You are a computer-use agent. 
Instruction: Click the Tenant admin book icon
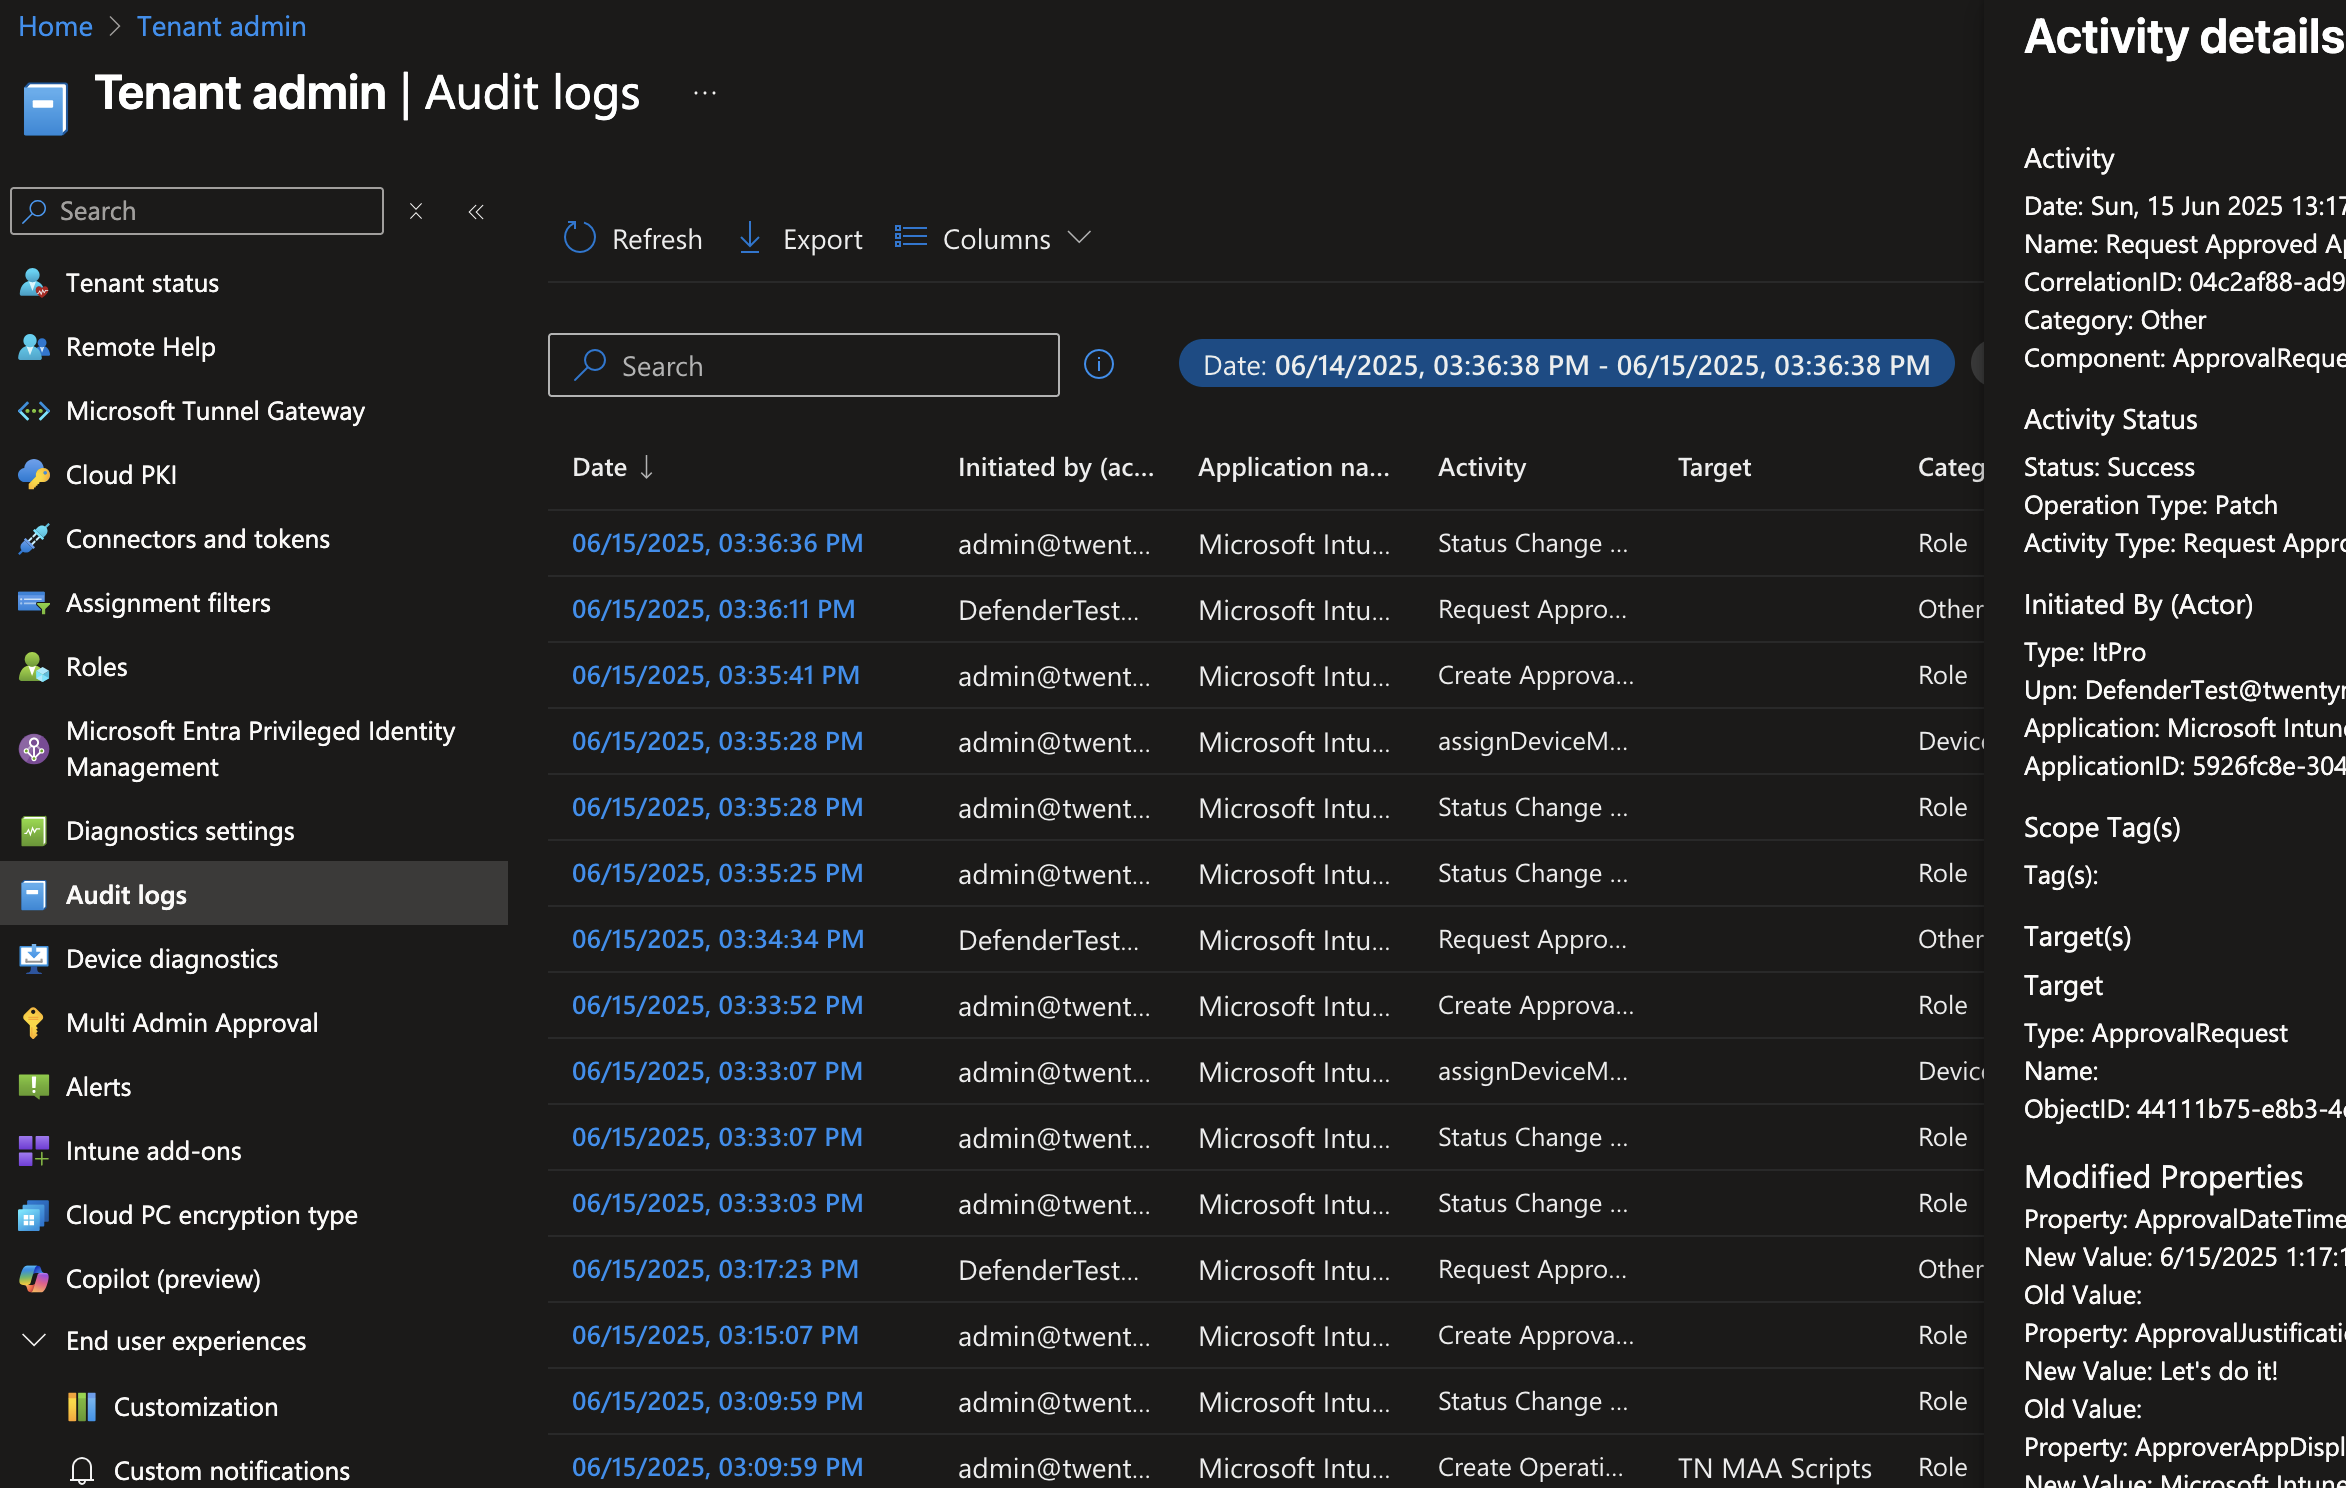point(45,109)
